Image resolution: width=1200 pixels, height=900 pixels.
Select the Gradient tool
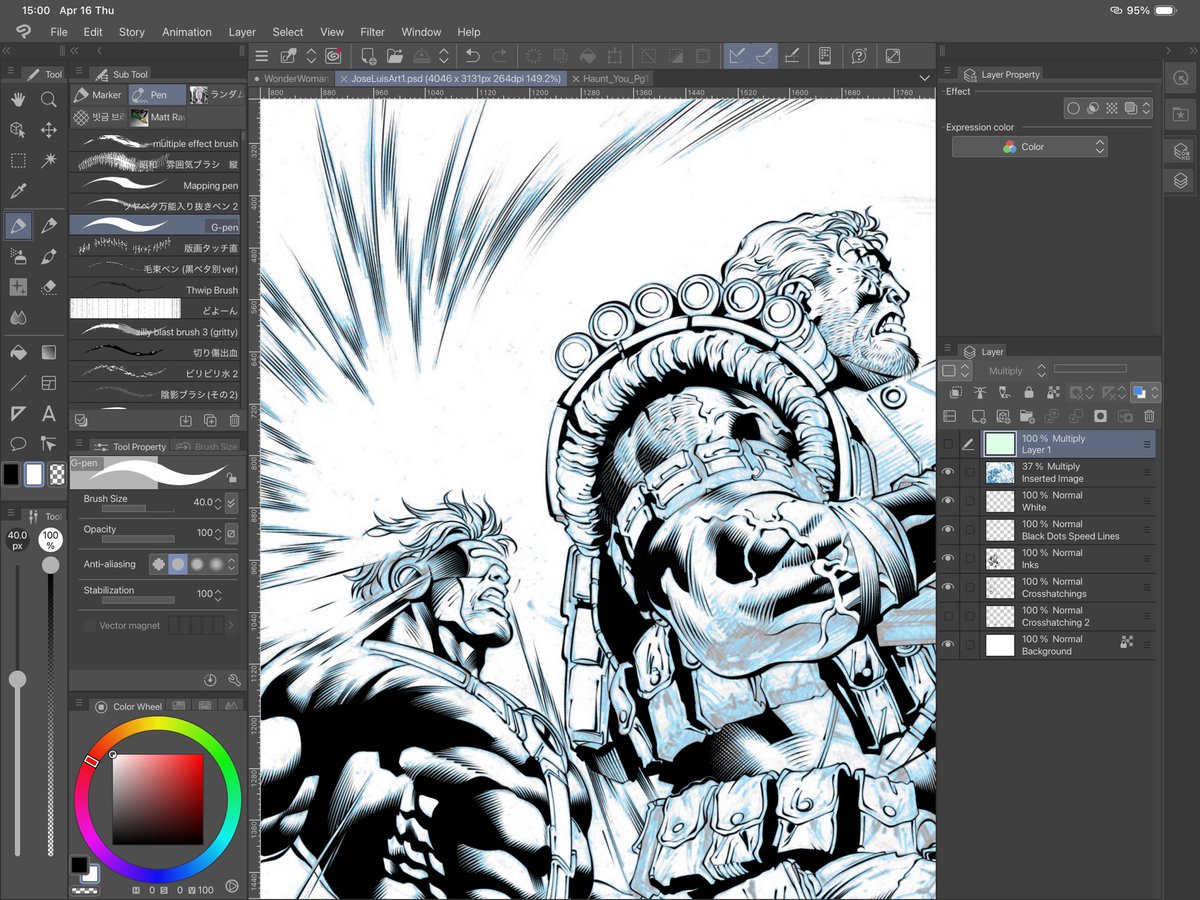[x=48, y=352]
